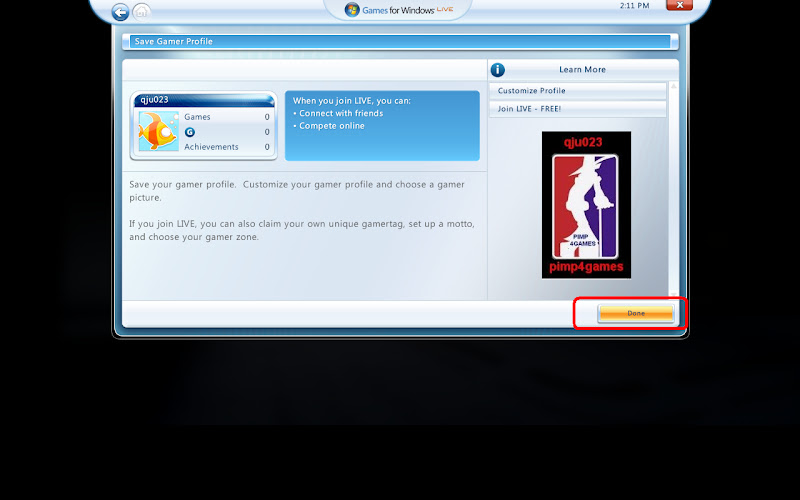Click the Learn More header
This screenshot has width=800, height=500.
point(582,69)
